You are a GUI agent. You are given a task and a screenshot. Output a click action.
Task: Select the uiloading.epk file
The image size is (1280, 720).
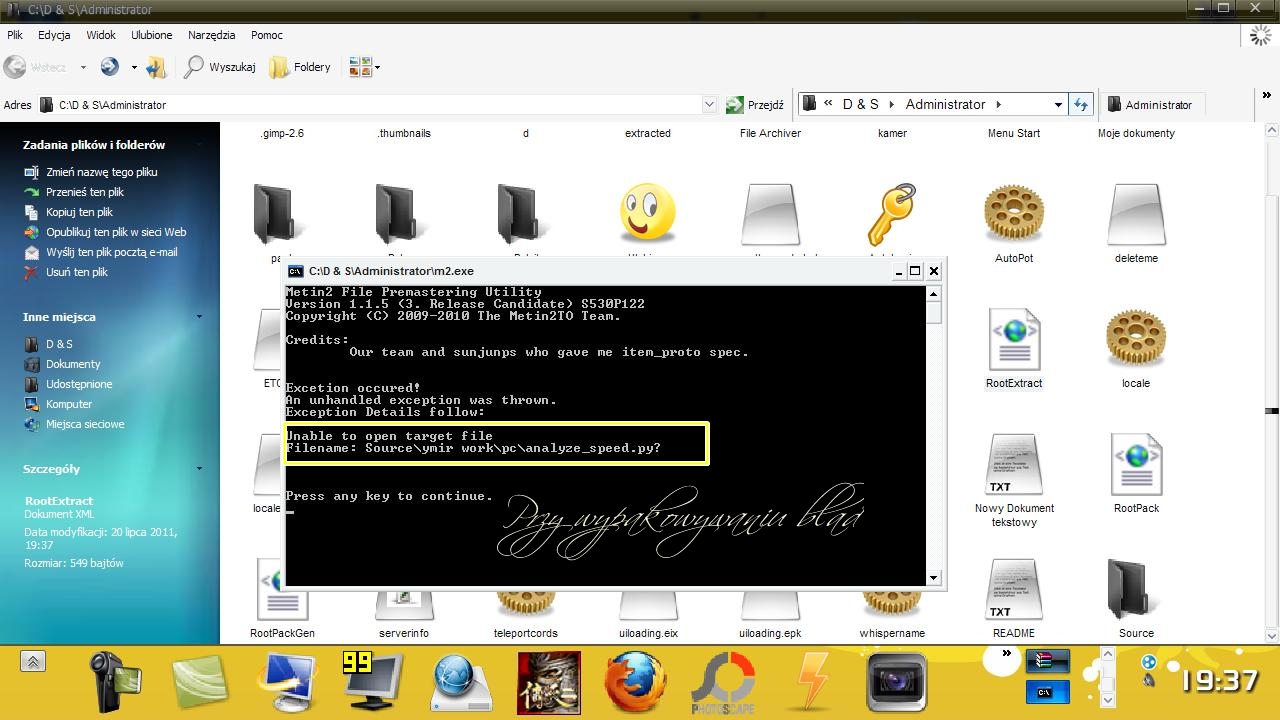[770, 604]
